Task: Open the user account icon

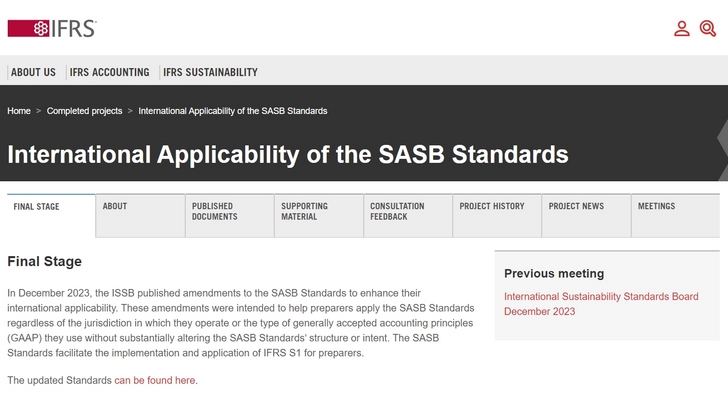Action: click(x=682, y=28)
